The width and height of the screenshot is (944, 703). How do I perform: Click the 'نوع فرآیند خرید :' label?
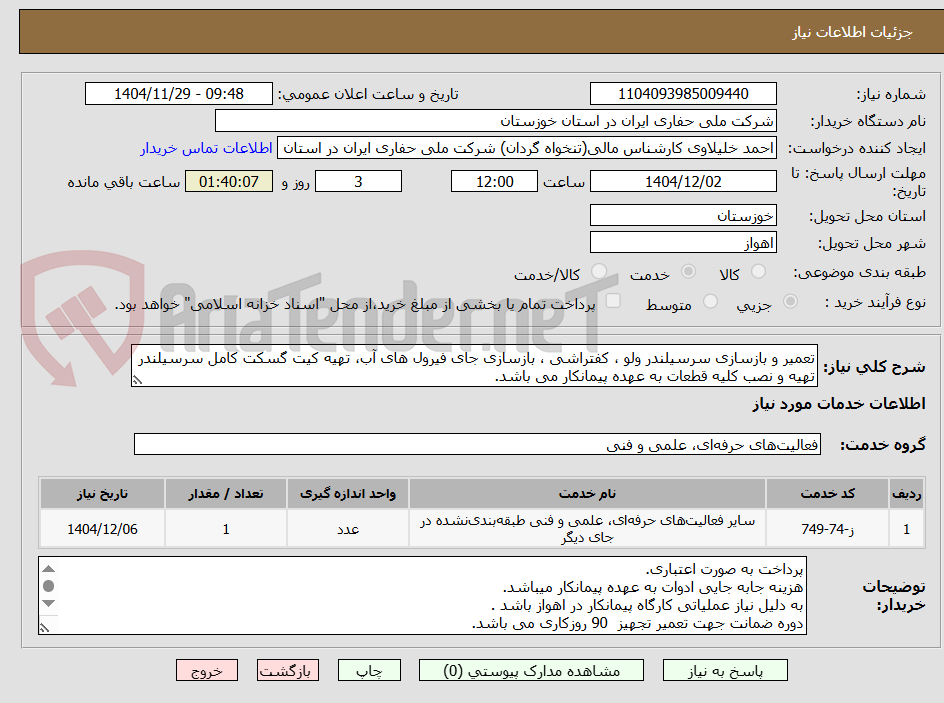pos(875,302)
